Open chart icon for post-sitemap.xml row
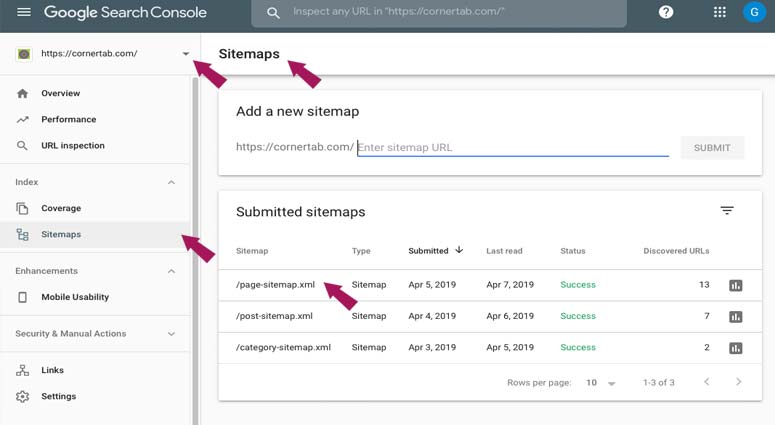The width and height of the screenshot is (775, 425). pos(736,317)
